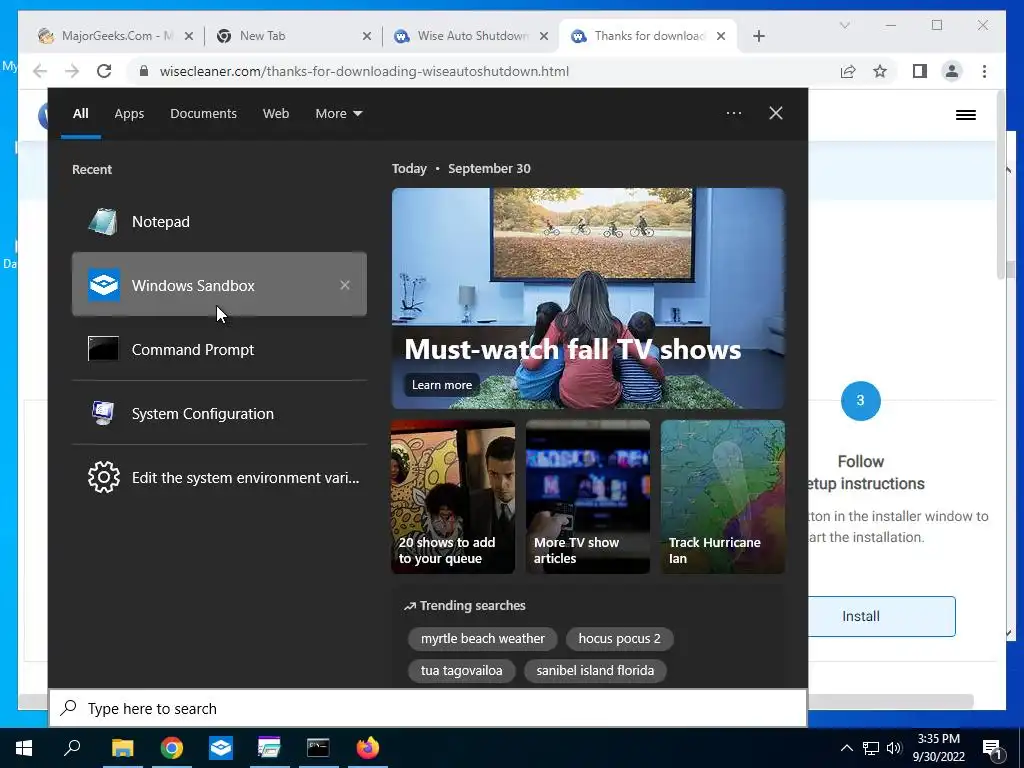Click the webpage vertical scrollbar
Screen dimensions: 1024x768
click(1000, 186)
